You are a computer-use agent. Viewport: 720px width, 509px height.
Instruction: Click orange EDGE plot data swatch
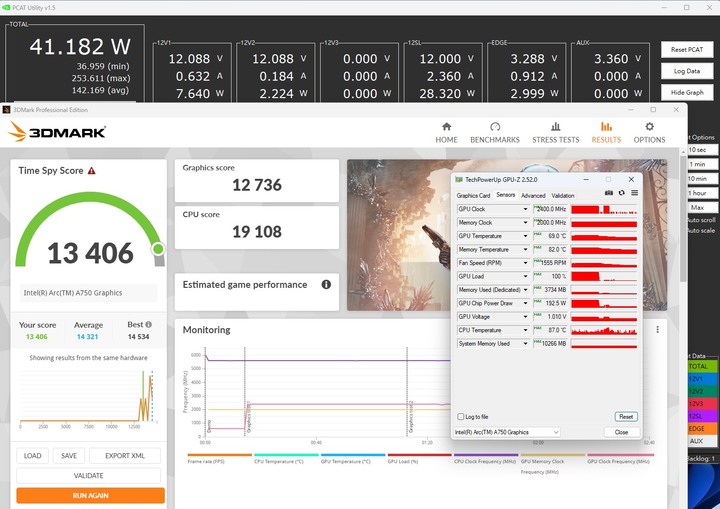click(702, 428)
